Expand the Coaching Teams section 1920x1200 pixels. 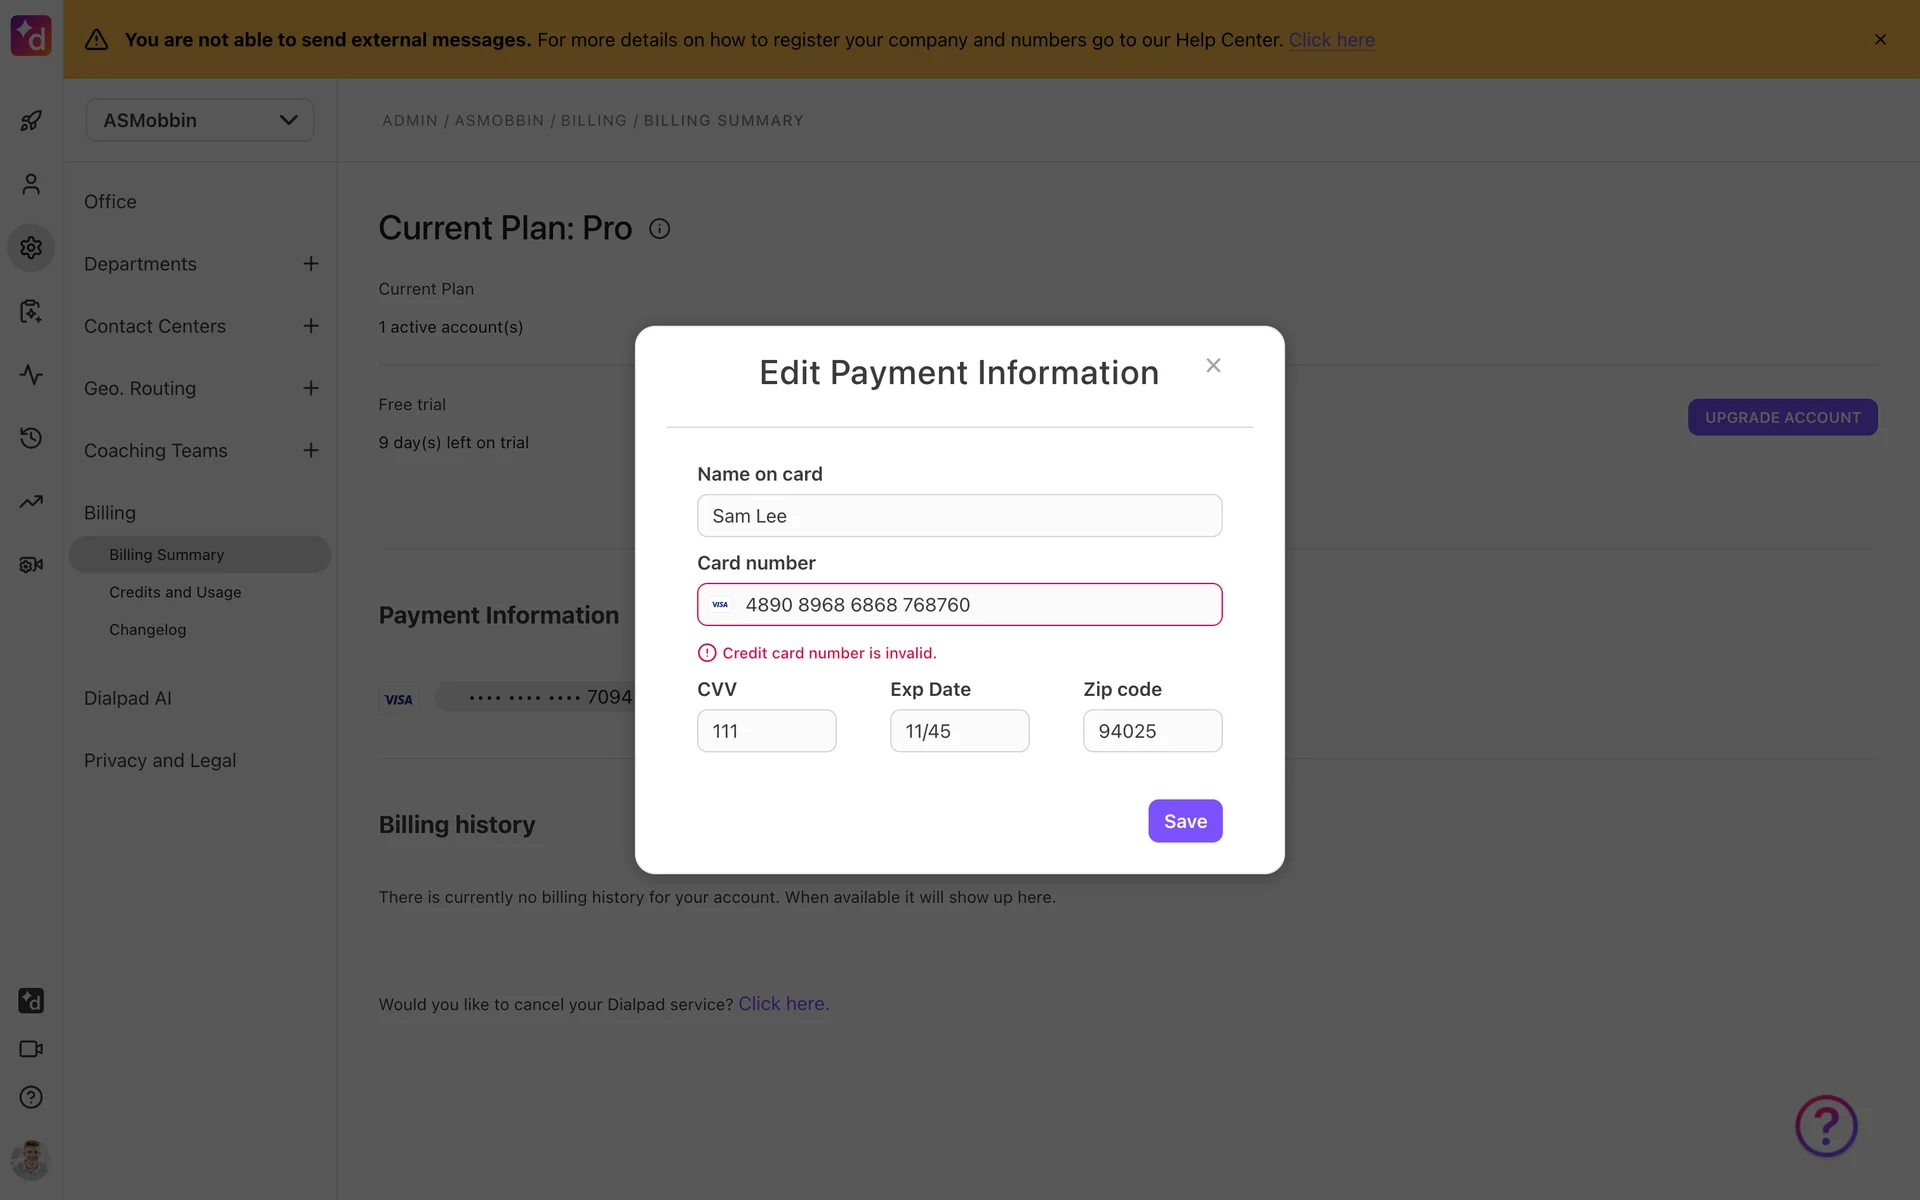pyautogui.click(x=311, y=451)
